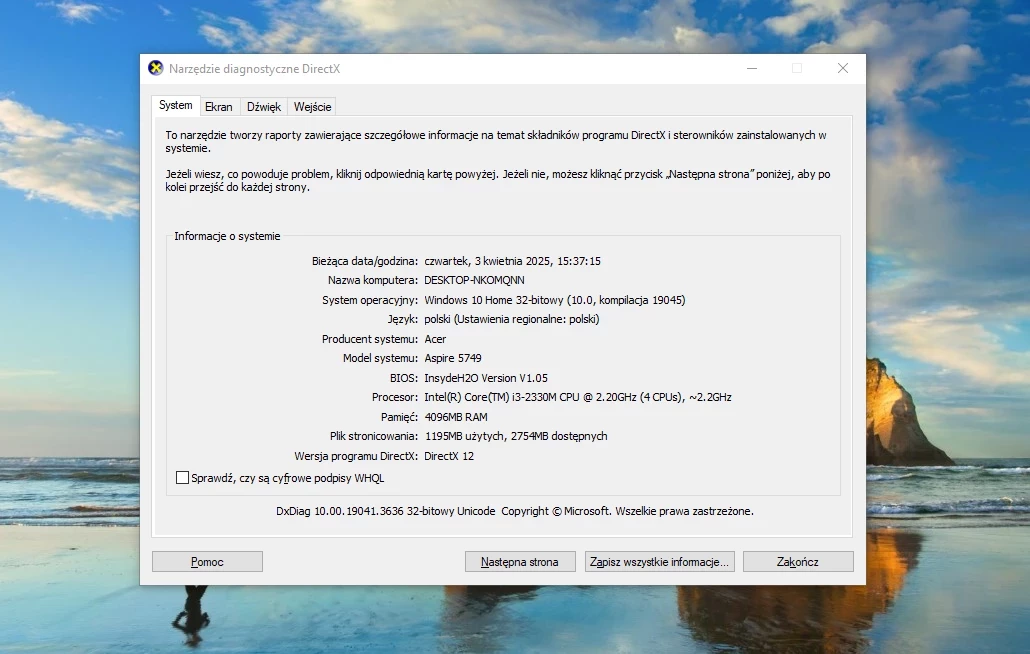Click the Plik stronicowania label

click(x=374, y=436)
